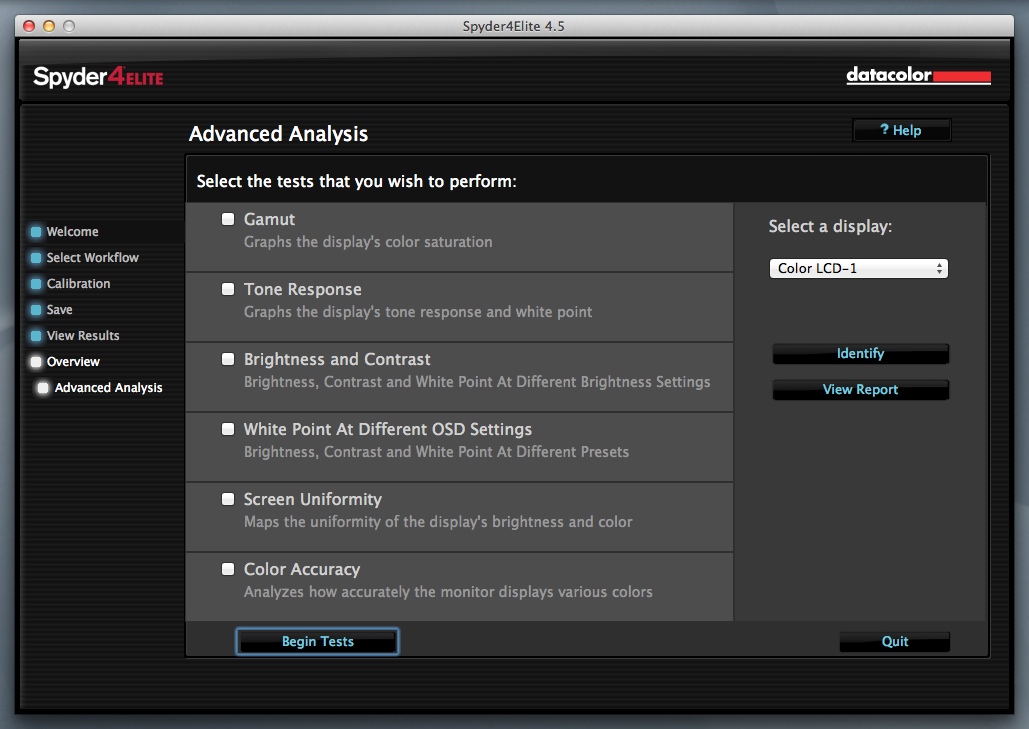Click the blue Welcome step indicator
This screenshot has width=1029, height=729.
pos(36,232)
